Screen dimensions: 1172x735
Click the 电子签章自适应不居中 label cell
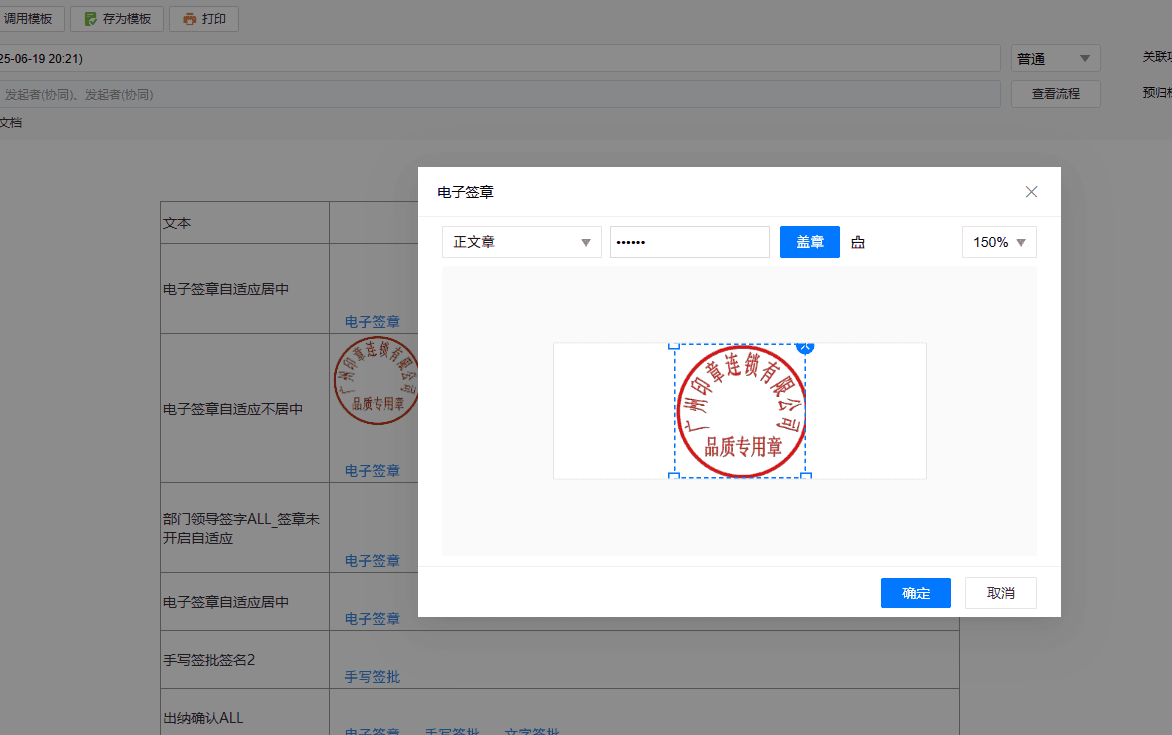pyautogui.click(x=245, y=409)
